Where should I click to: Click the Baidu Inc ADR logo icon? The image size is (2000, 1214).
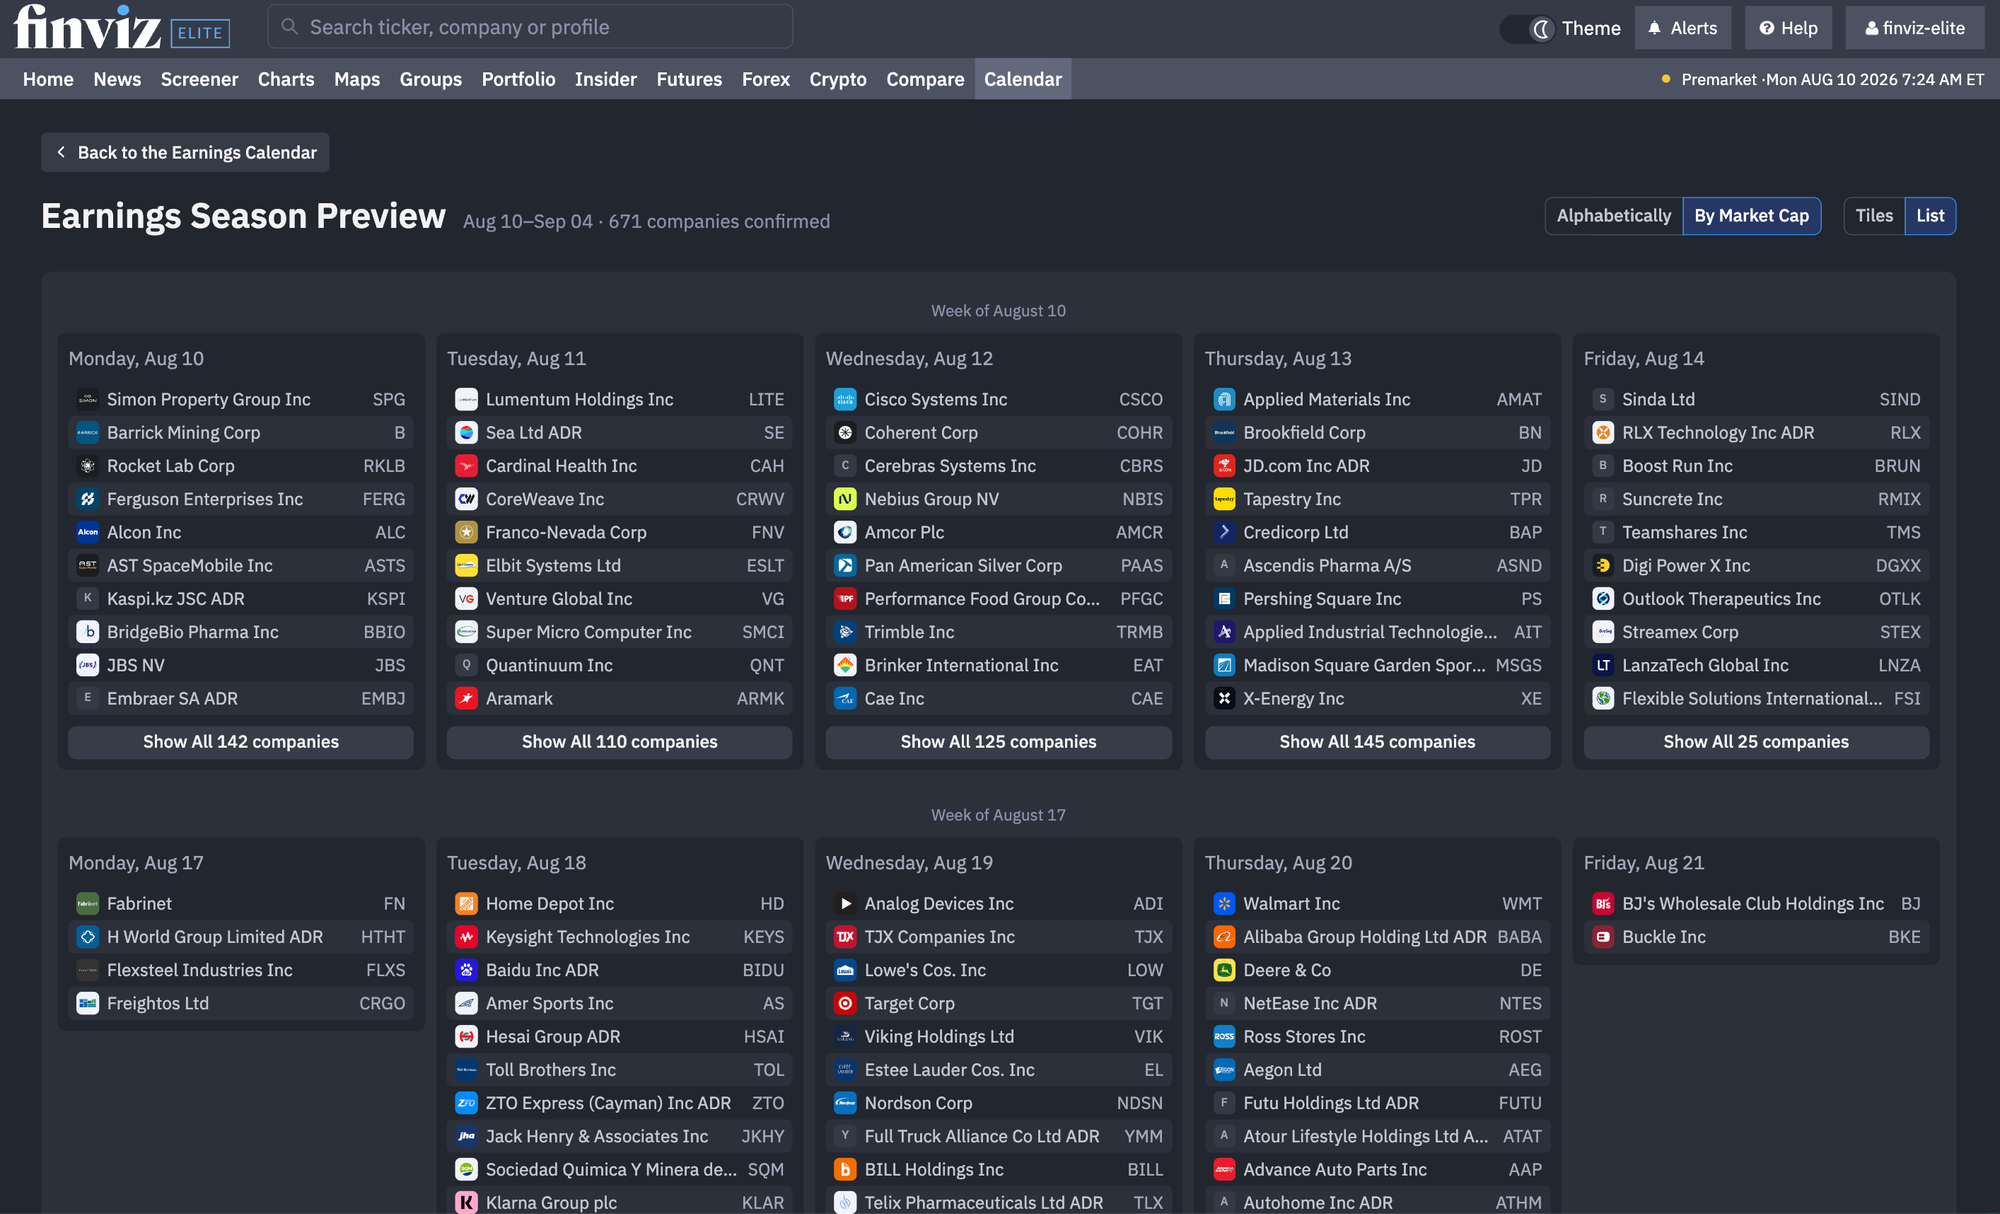(x=466, y=970)
